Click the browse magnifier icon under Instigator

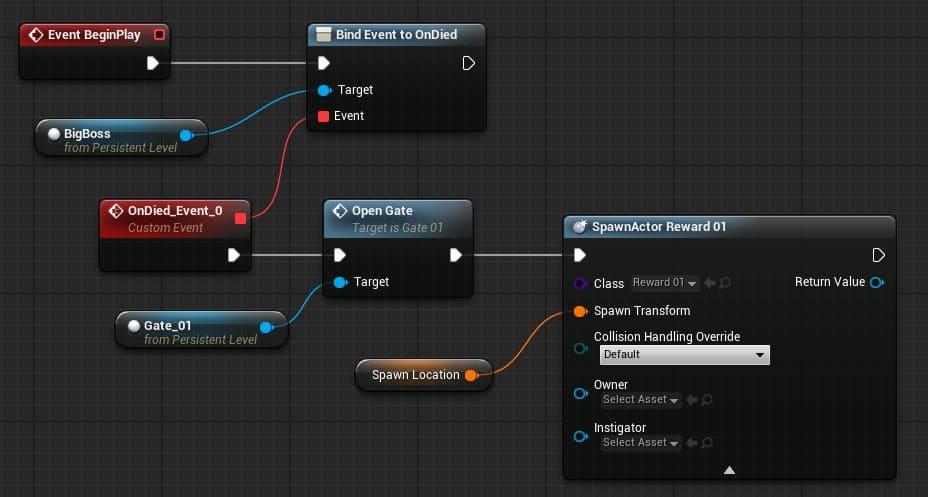point(706,443)
